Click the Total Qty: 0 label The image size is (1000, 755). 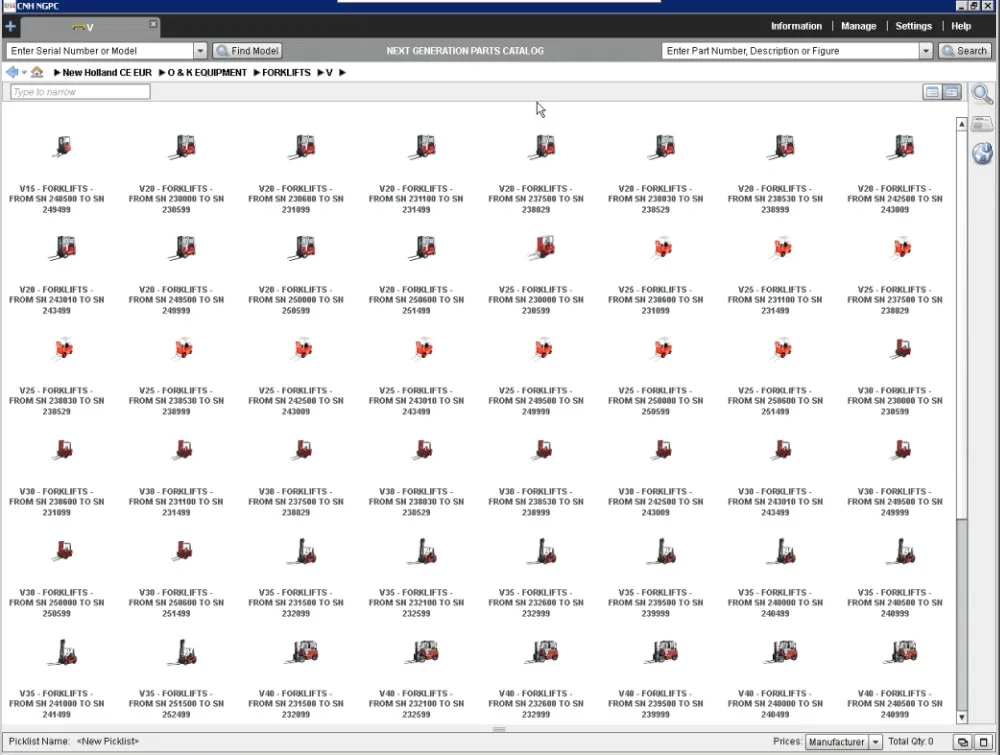click(910, 741)
